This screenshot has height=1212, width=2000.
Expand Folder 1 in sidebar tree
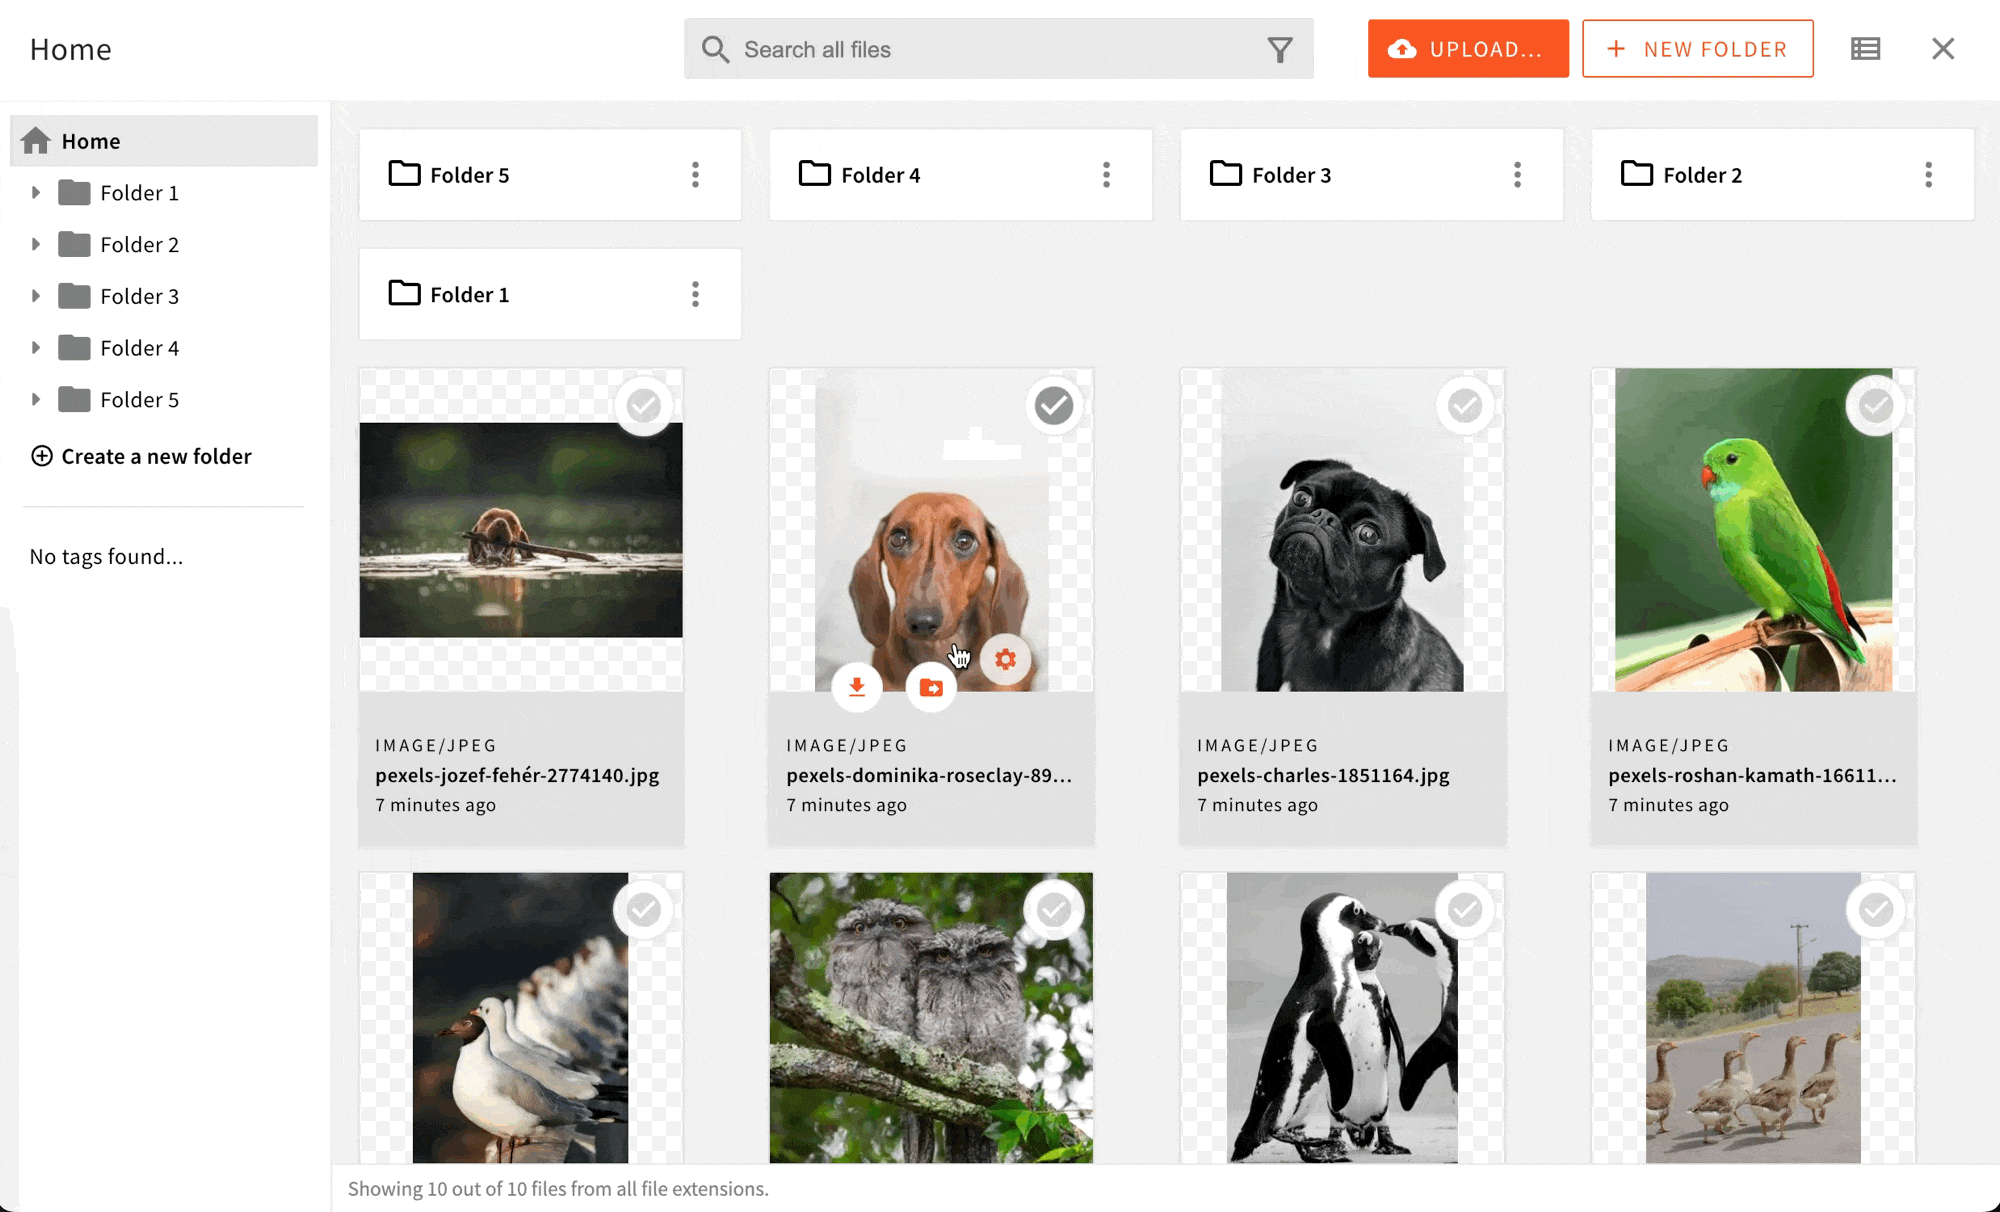coord(36,193)
